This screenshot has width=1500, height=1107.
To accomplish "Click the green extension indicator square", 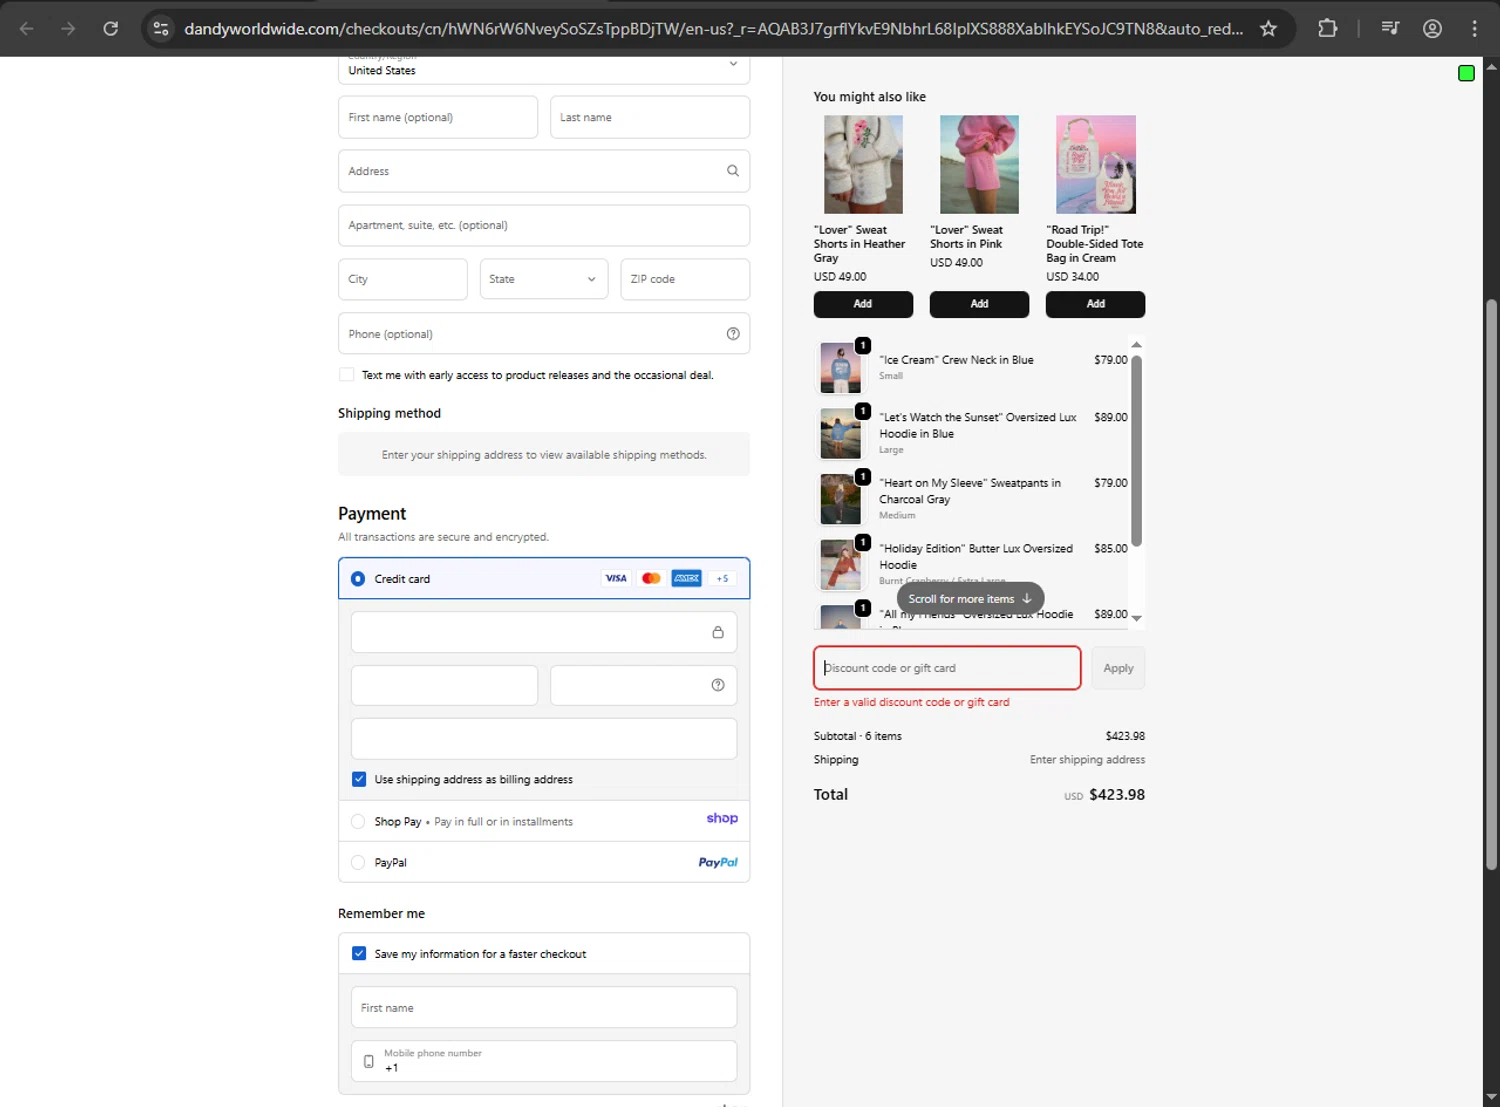I will pyautogui.click(x=1466, y=73).
